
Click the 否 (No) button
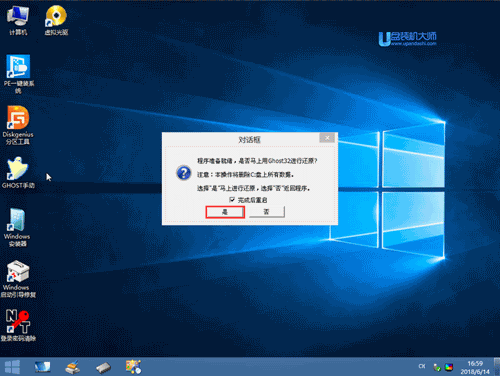pos(267,212)
